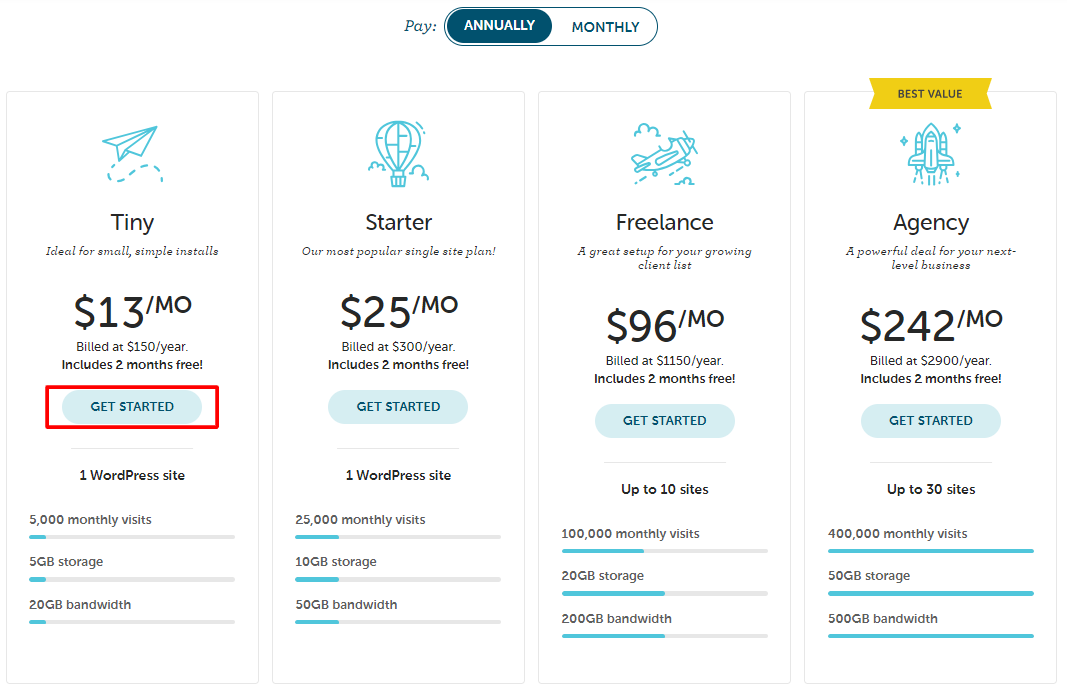Get started with the Tiny plan

(132, 407)
